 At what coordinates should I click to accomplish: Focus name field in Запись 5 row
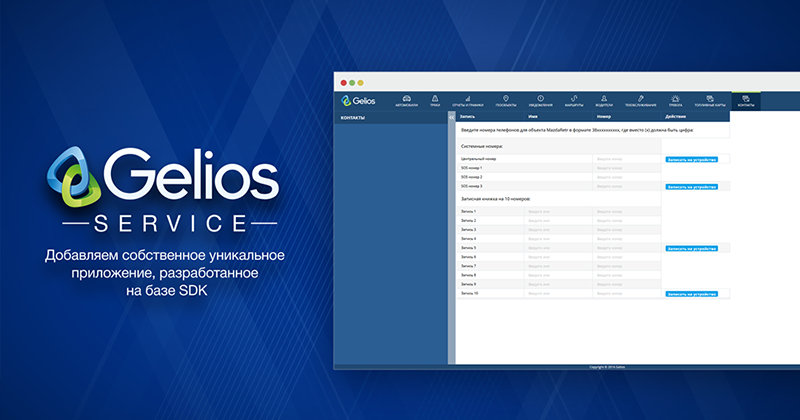(558, 248)
